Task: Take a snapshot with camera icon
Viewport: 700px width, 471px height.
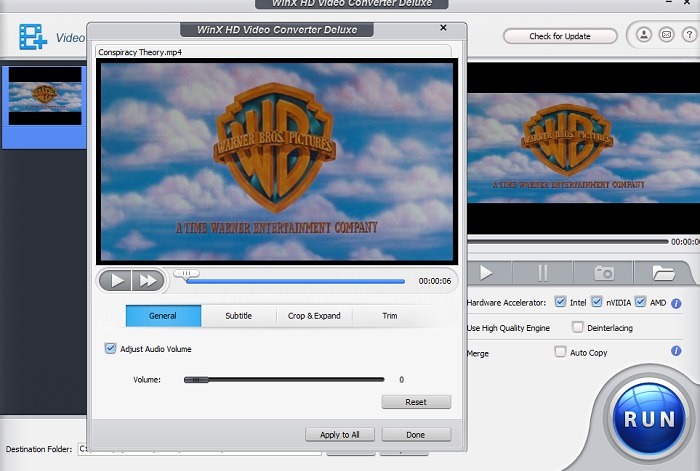Action: pyautogui.click(x=604, y=273)
